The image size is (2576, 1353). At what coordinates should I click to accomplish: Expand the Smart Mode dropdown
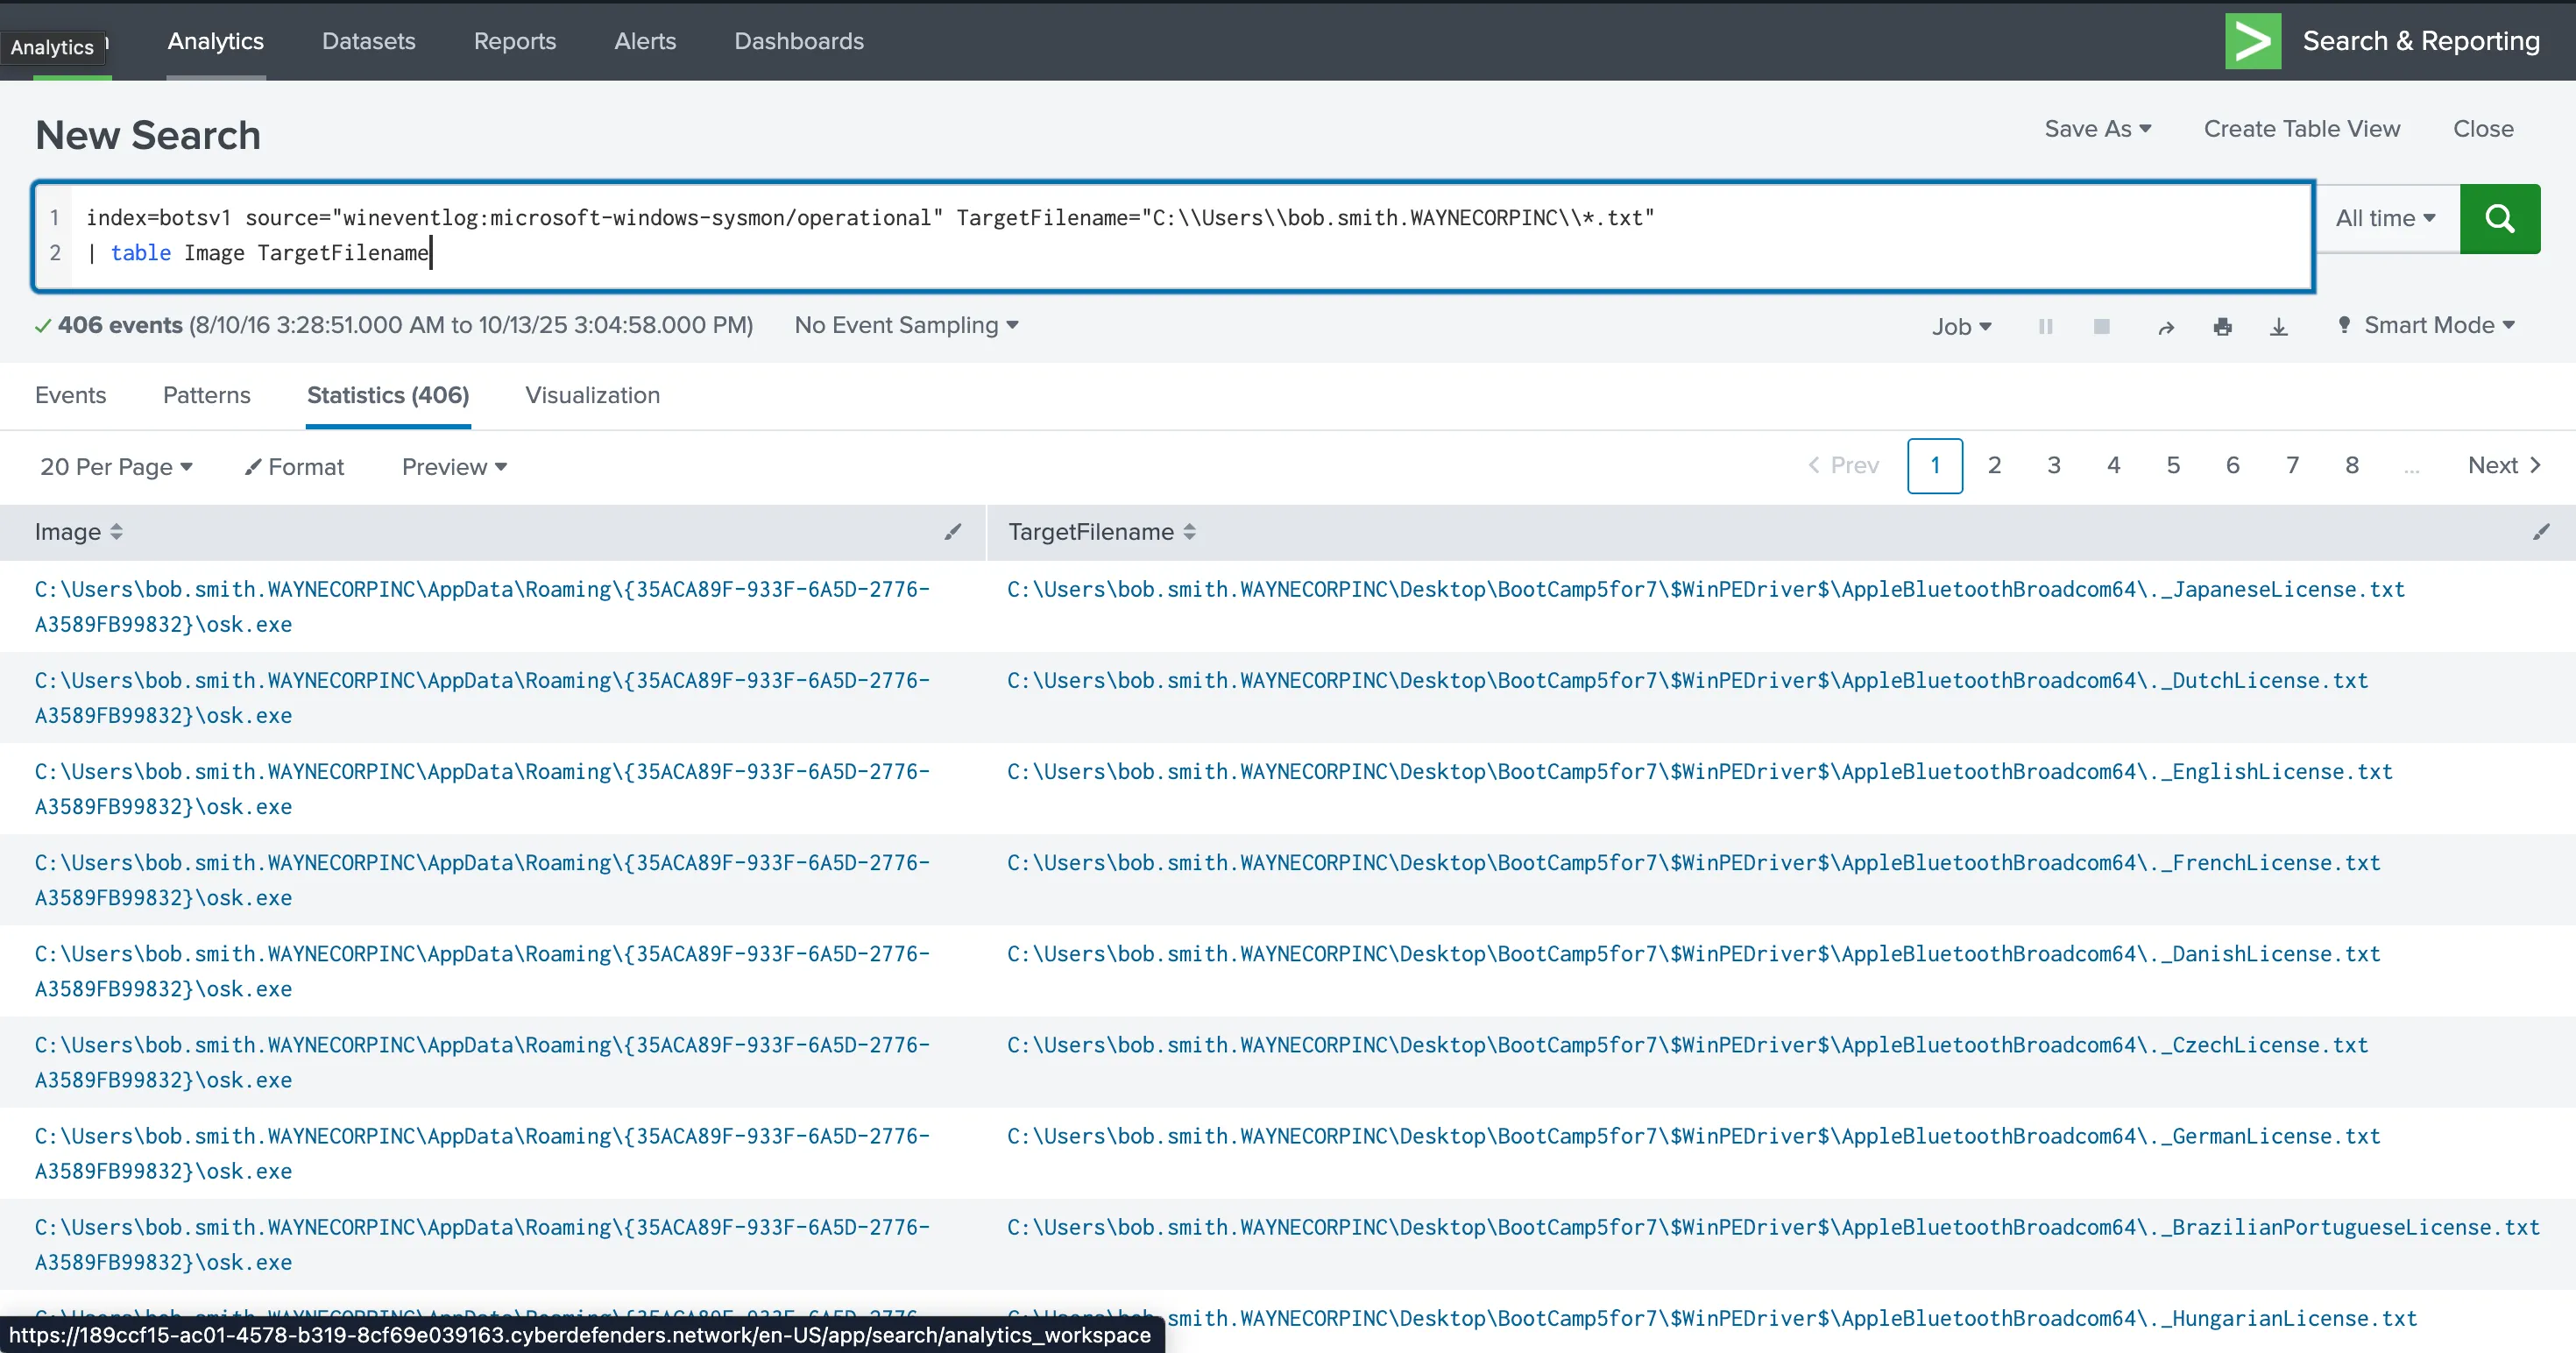pos(2428,325)
